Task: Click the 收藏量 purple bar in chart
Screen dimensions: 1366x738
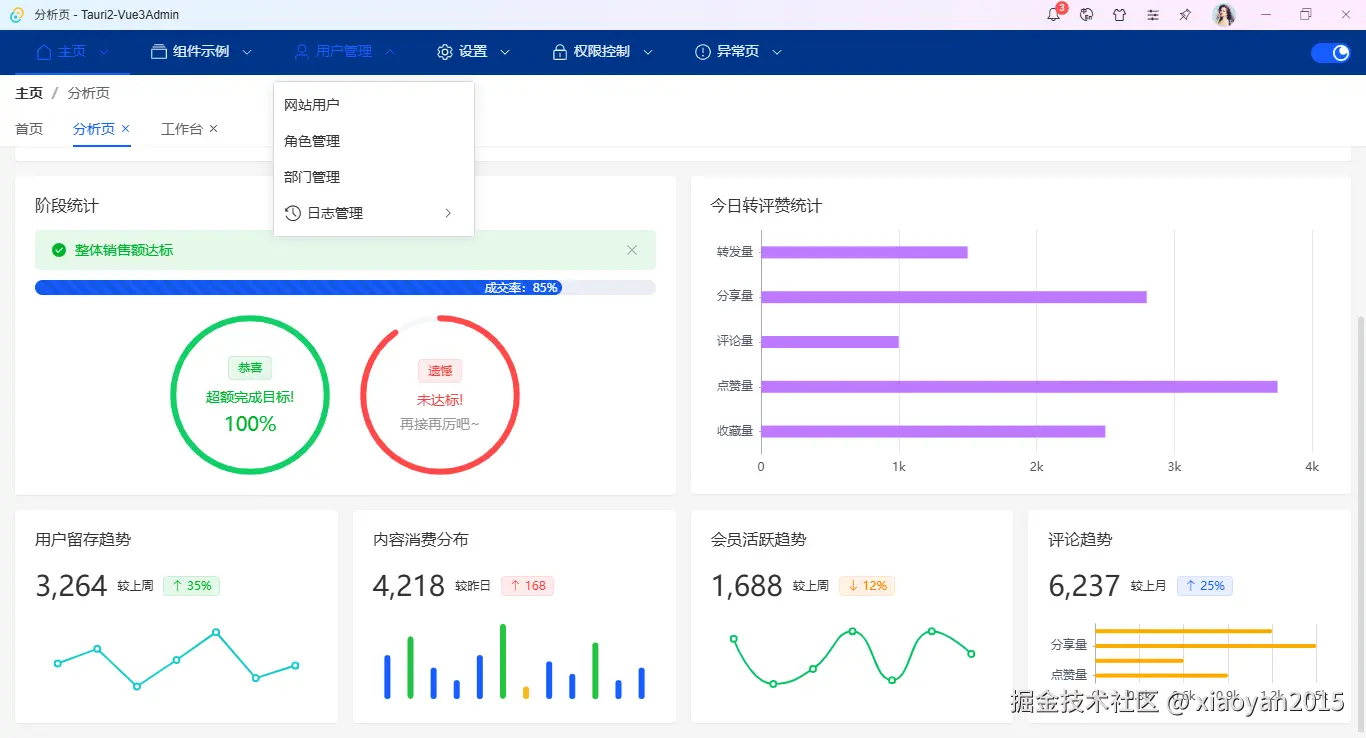Action: point(933,432)
